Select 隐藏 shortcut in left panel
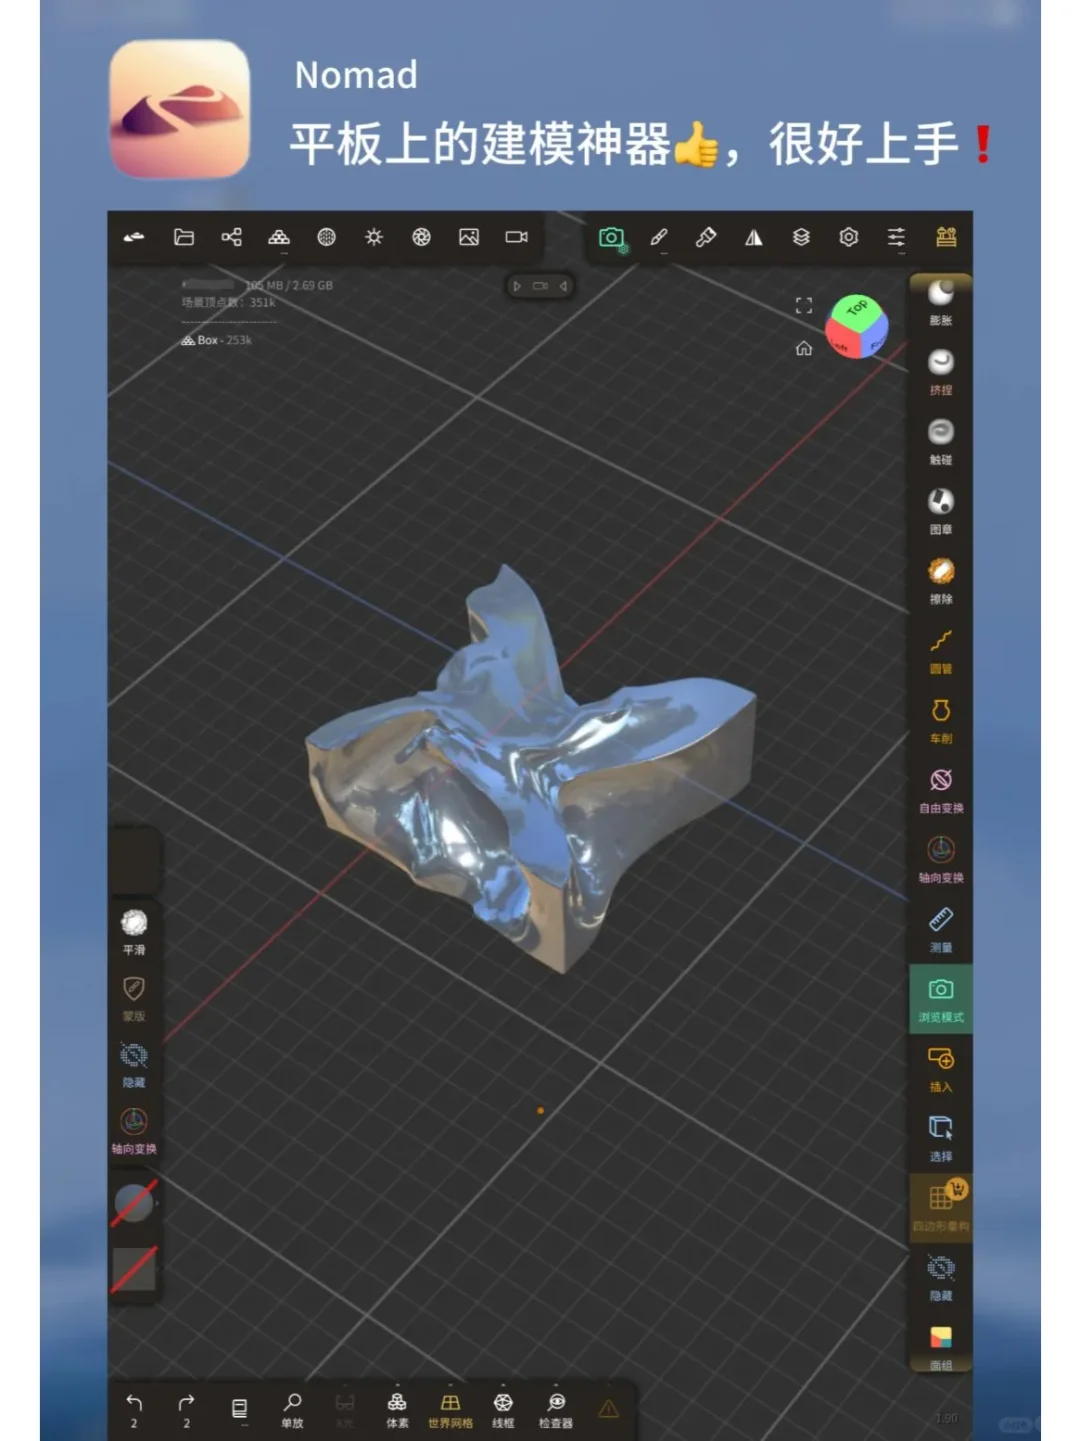Image resolution: width=1080 pixels, height=1441 pixels. pyautogui.click(x=134, y=1065)
